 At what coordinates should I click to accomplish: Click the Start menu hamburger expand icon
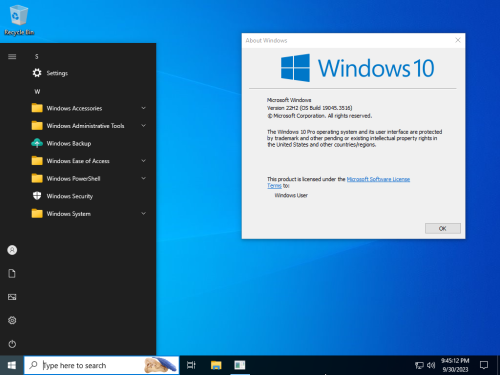click(12, 56)
